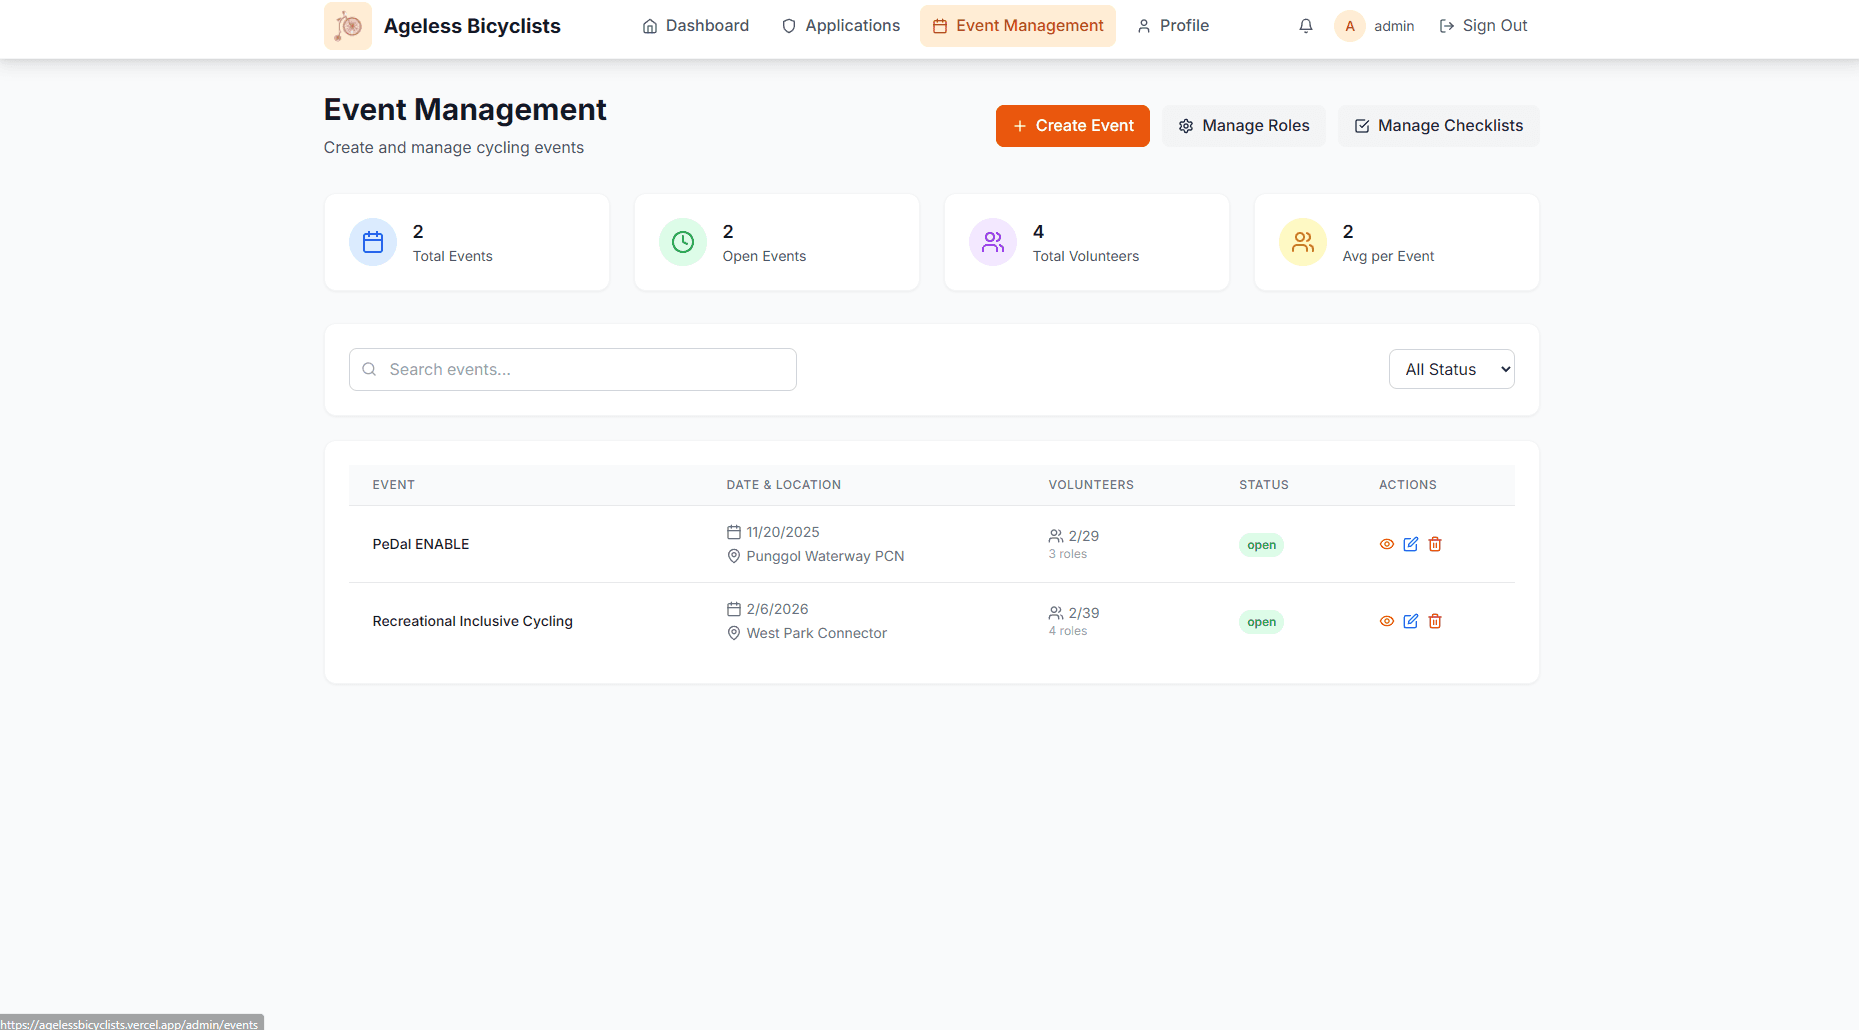Image resolution: width=1859 pixels, height=1030 pixels.
Task: Go to the Dashboard page
Action: tap(696, 26)
